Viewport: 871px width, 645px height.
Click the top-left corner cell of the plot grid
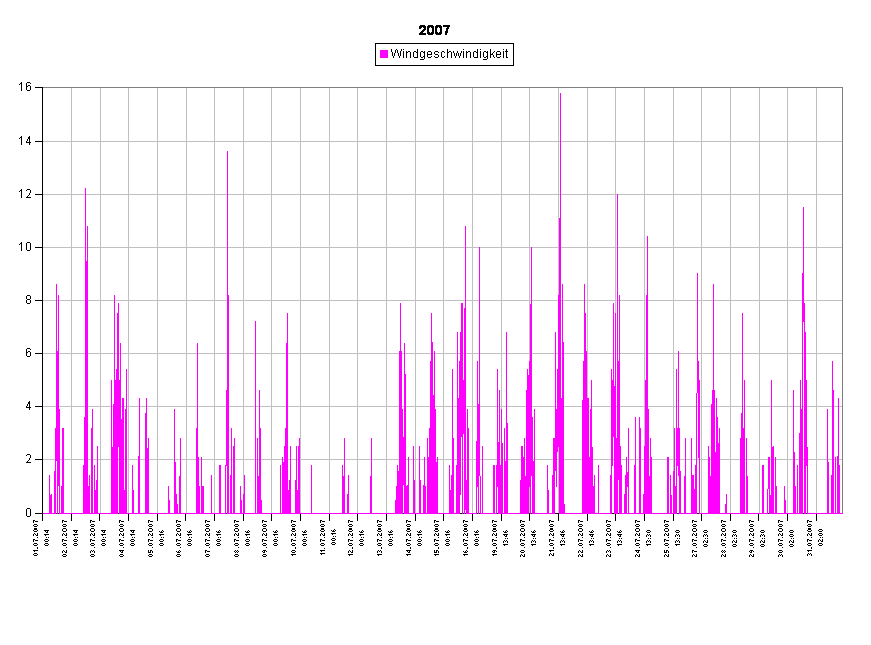(57, 114)
